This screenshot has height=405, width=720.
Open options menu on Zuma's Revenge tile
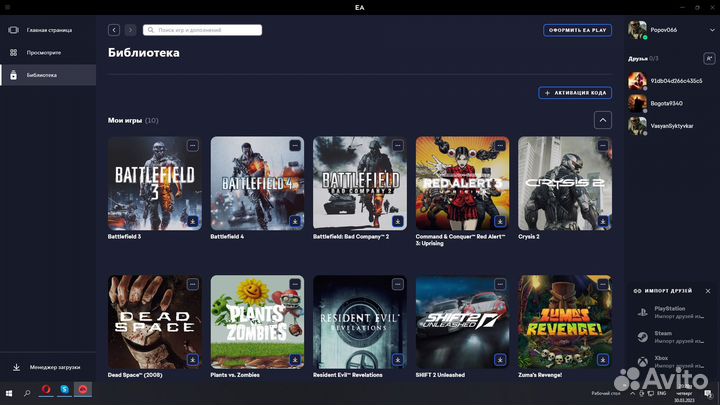tap(603, 284)
